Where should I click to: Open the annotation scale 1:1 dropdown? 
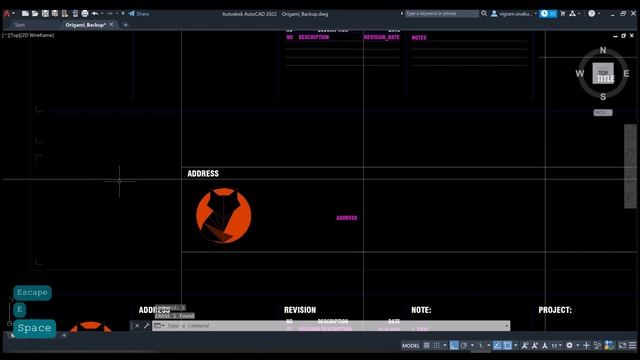click(557, 346)
